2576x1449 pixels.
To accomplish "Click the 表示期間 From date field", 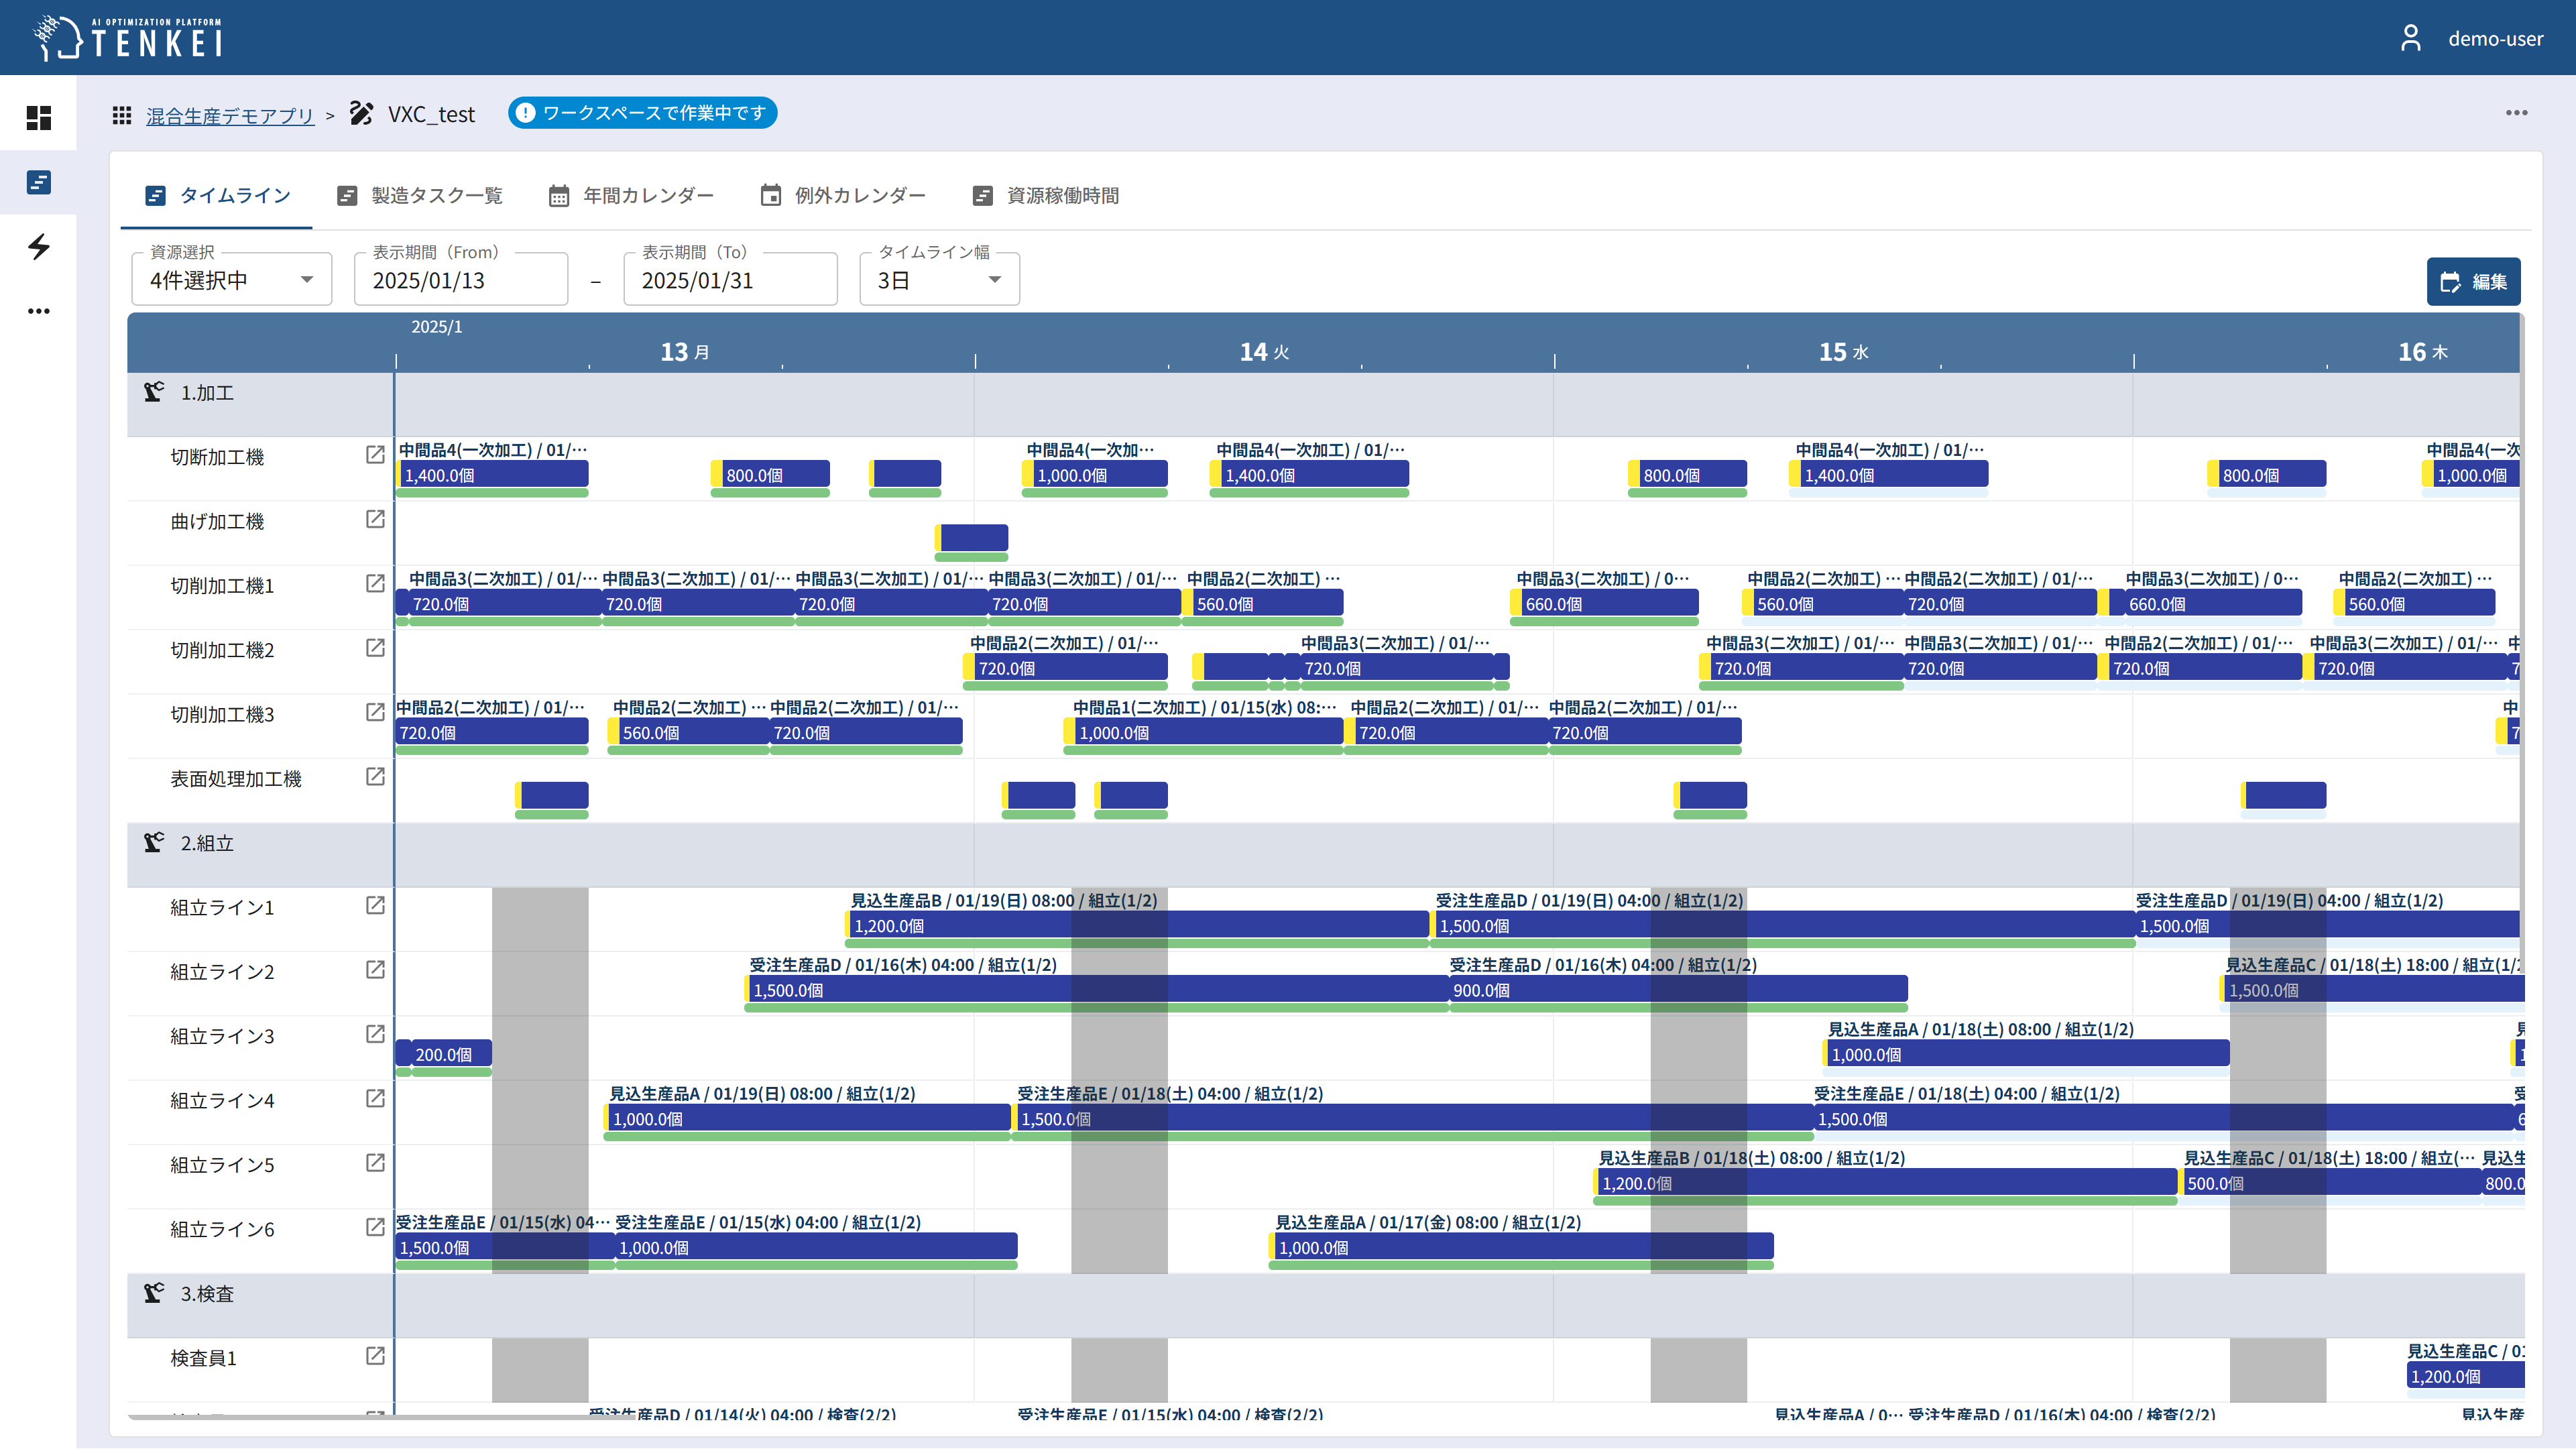I will click(461, 280).
